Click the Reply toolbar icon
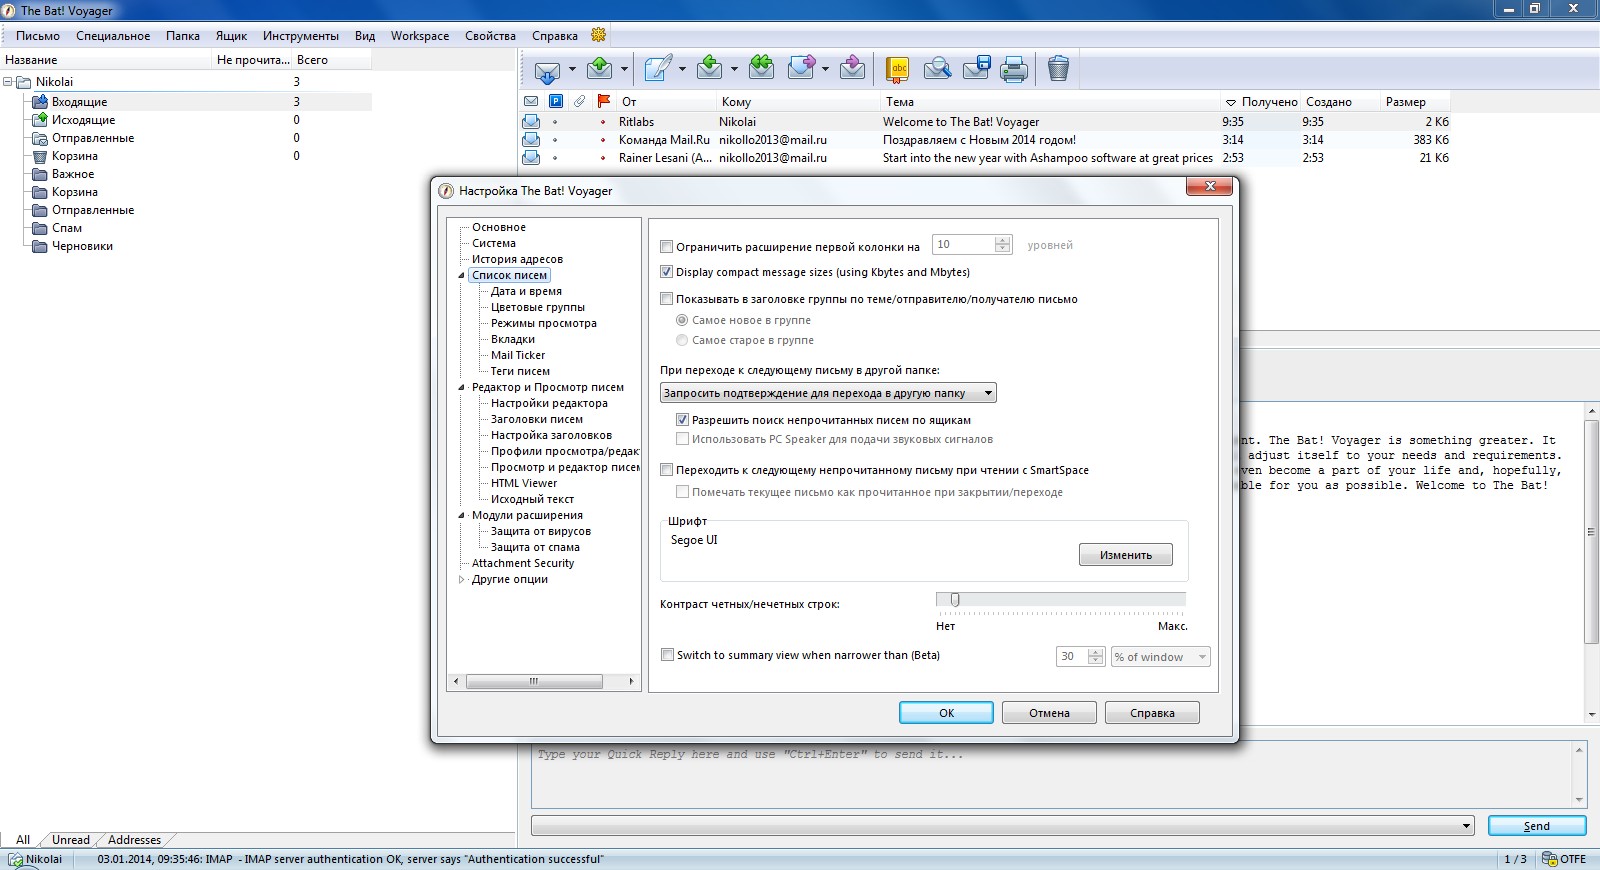The height and width of the screenshot is (870, 1600). pos(709,69)
